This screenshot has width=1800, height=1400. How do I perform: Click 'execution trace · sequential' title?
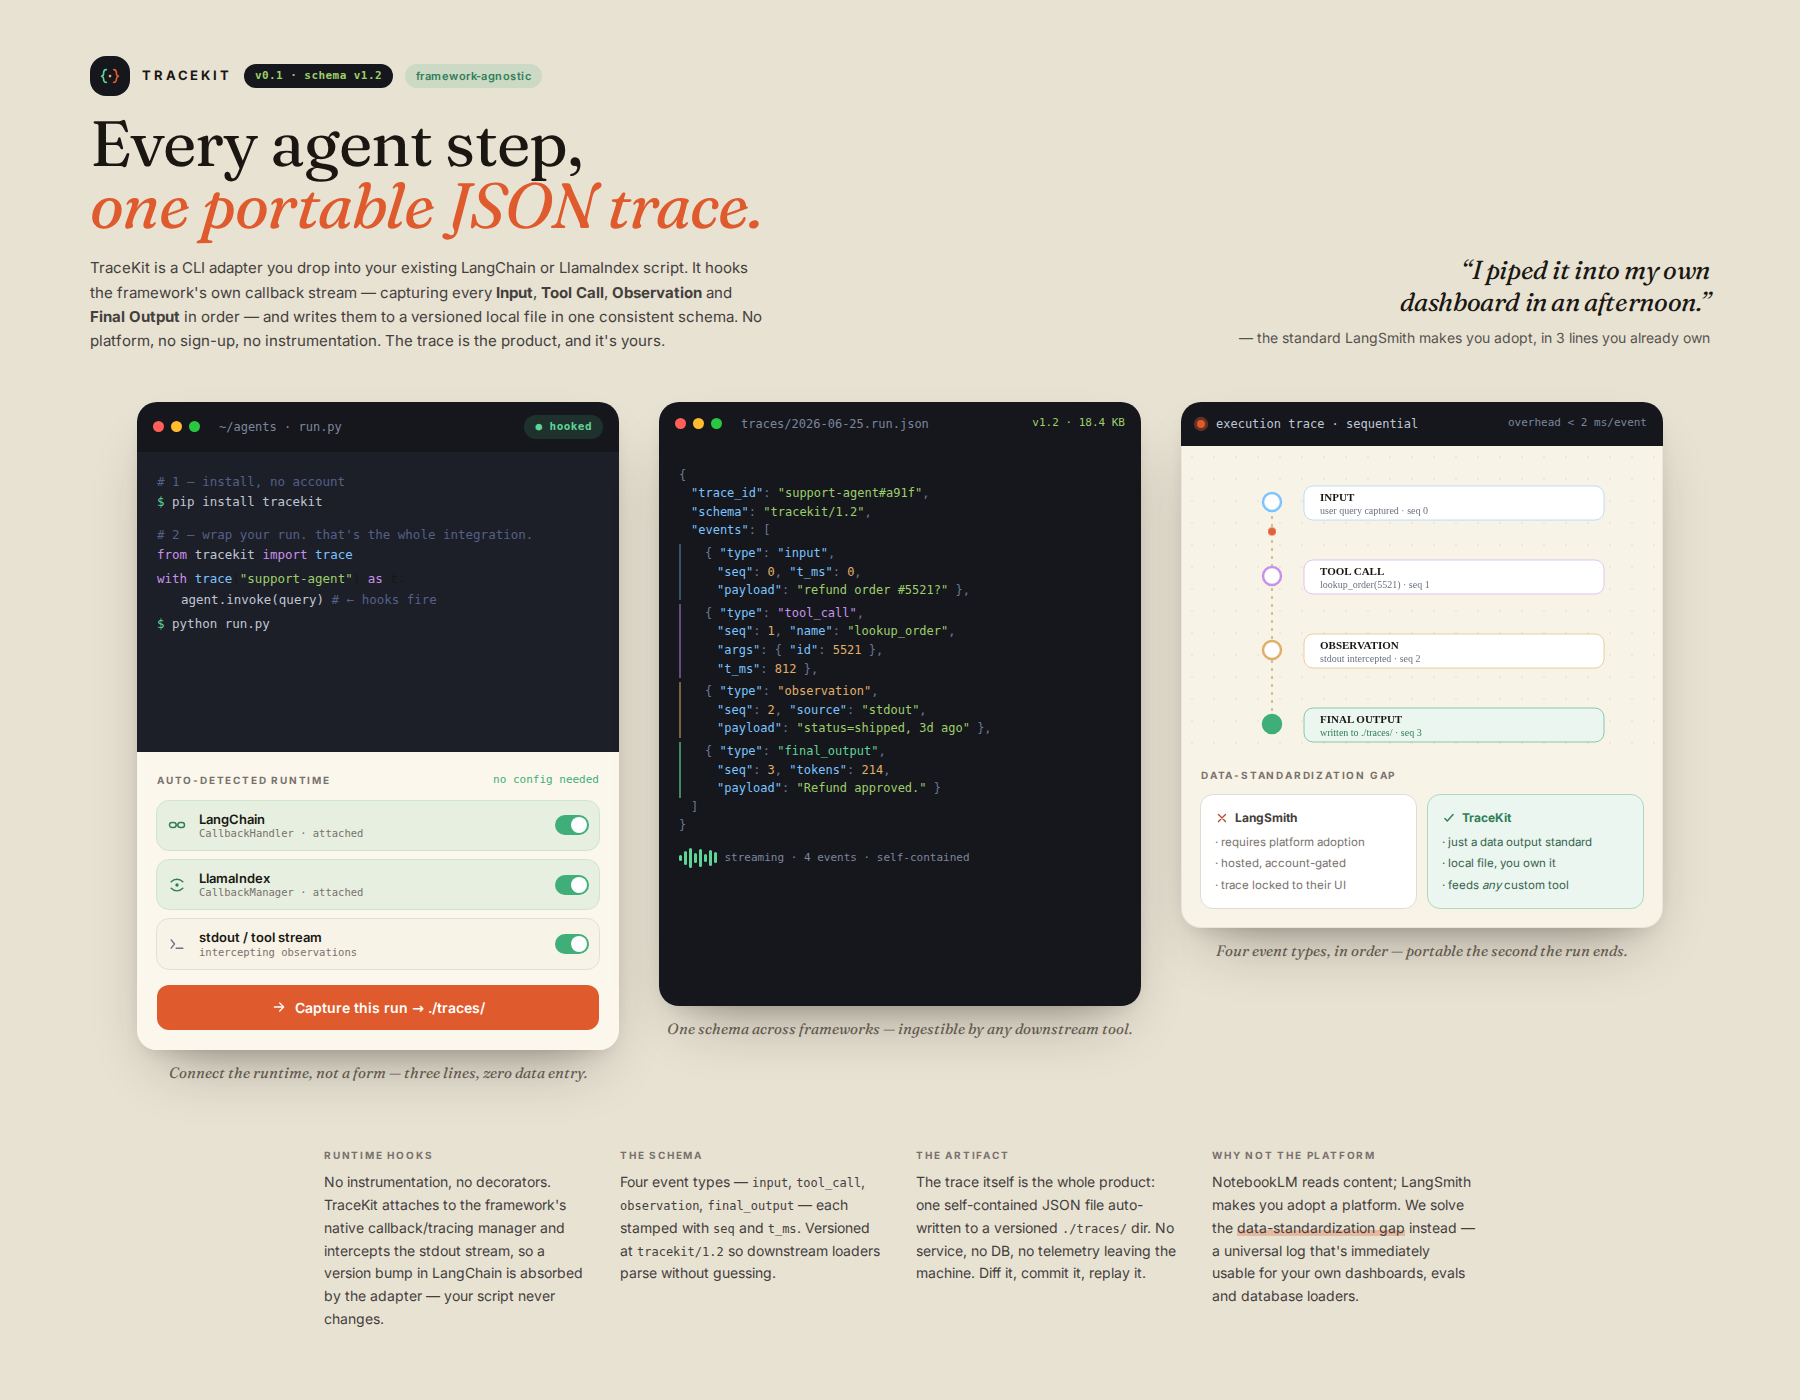pyautogui.click(x=1316, y=424)
